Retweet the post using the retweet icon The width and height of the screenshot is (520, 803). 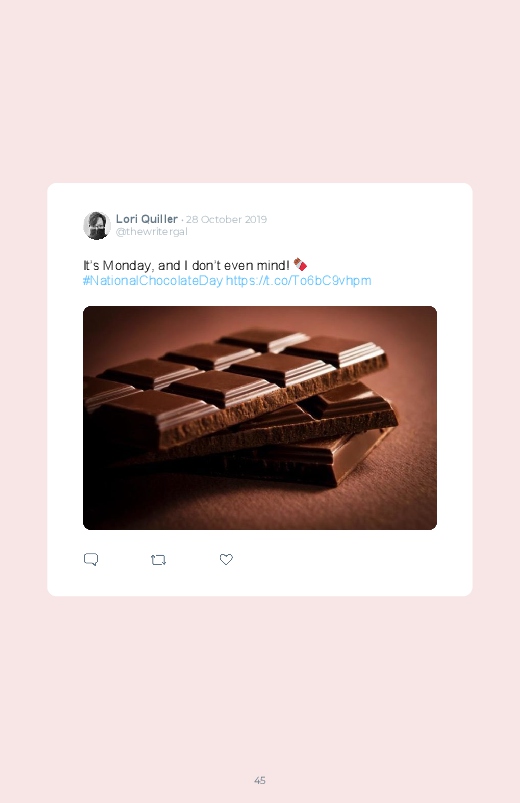(x=158, y=560)
